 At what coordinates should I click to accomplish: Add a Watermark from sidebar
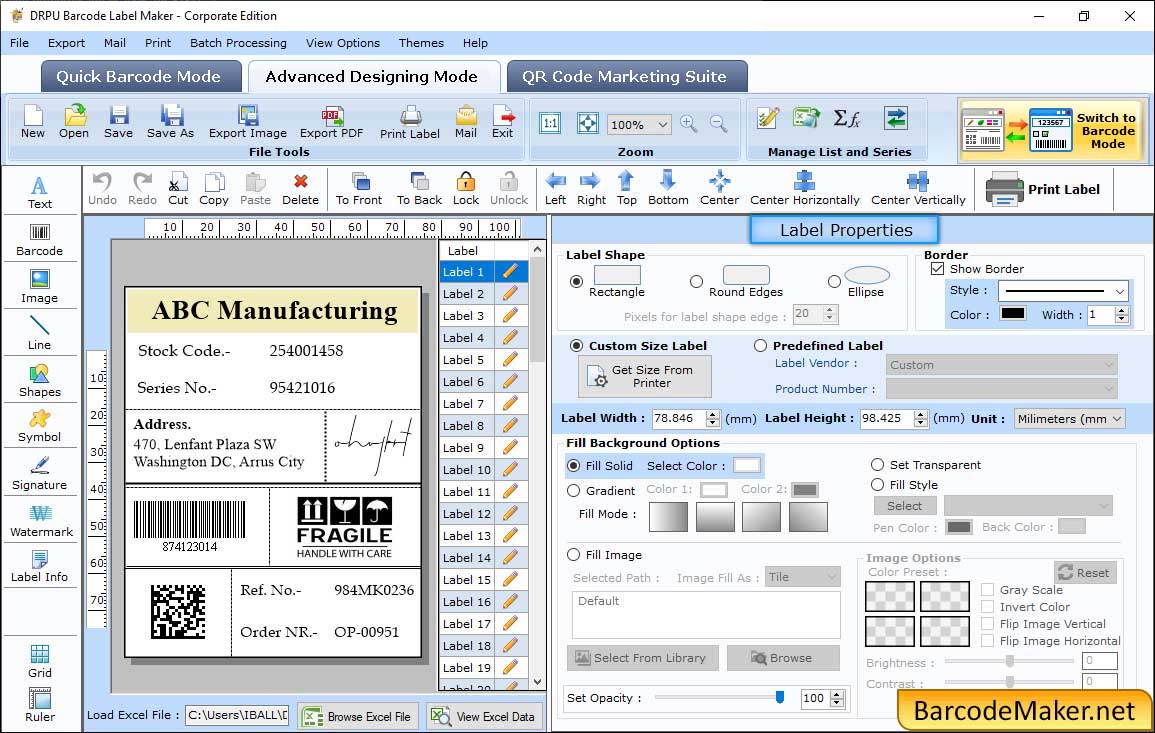(x=41, y=521)
